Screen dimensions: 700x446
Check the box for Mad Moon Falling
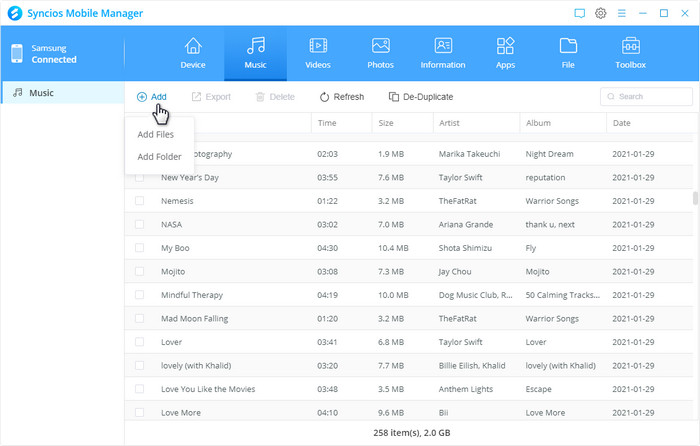pos(140,318)
